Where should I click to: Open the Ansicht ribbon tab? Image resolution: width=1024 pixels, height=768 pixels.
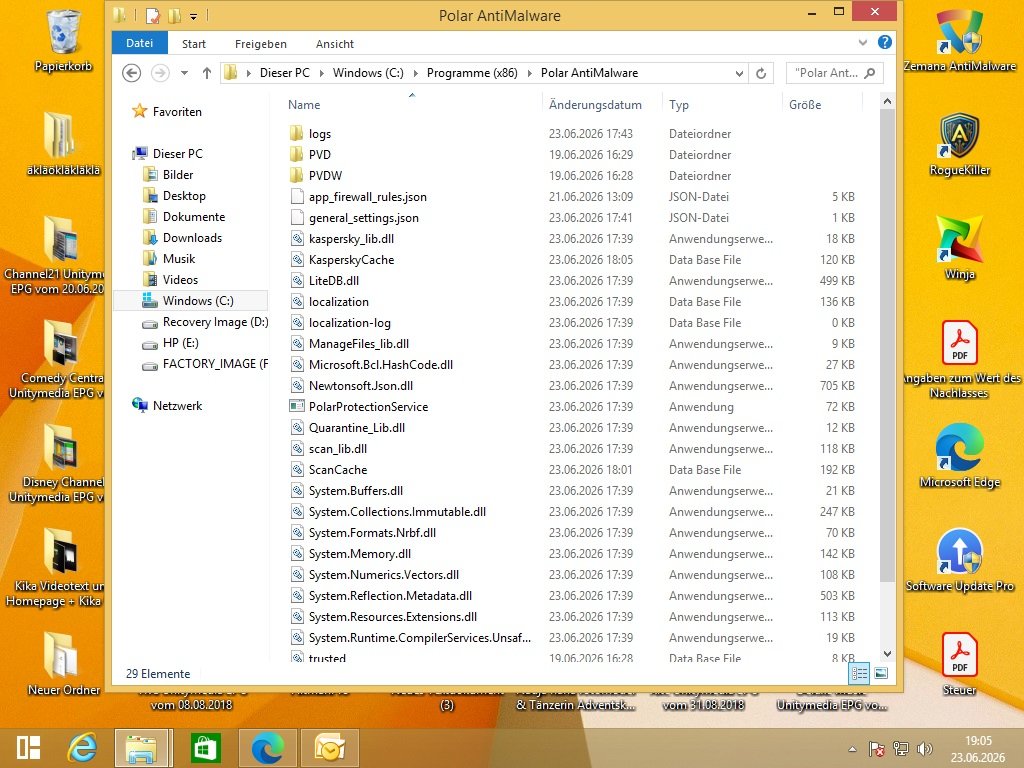pyautogui.click(x=334, y=44)
